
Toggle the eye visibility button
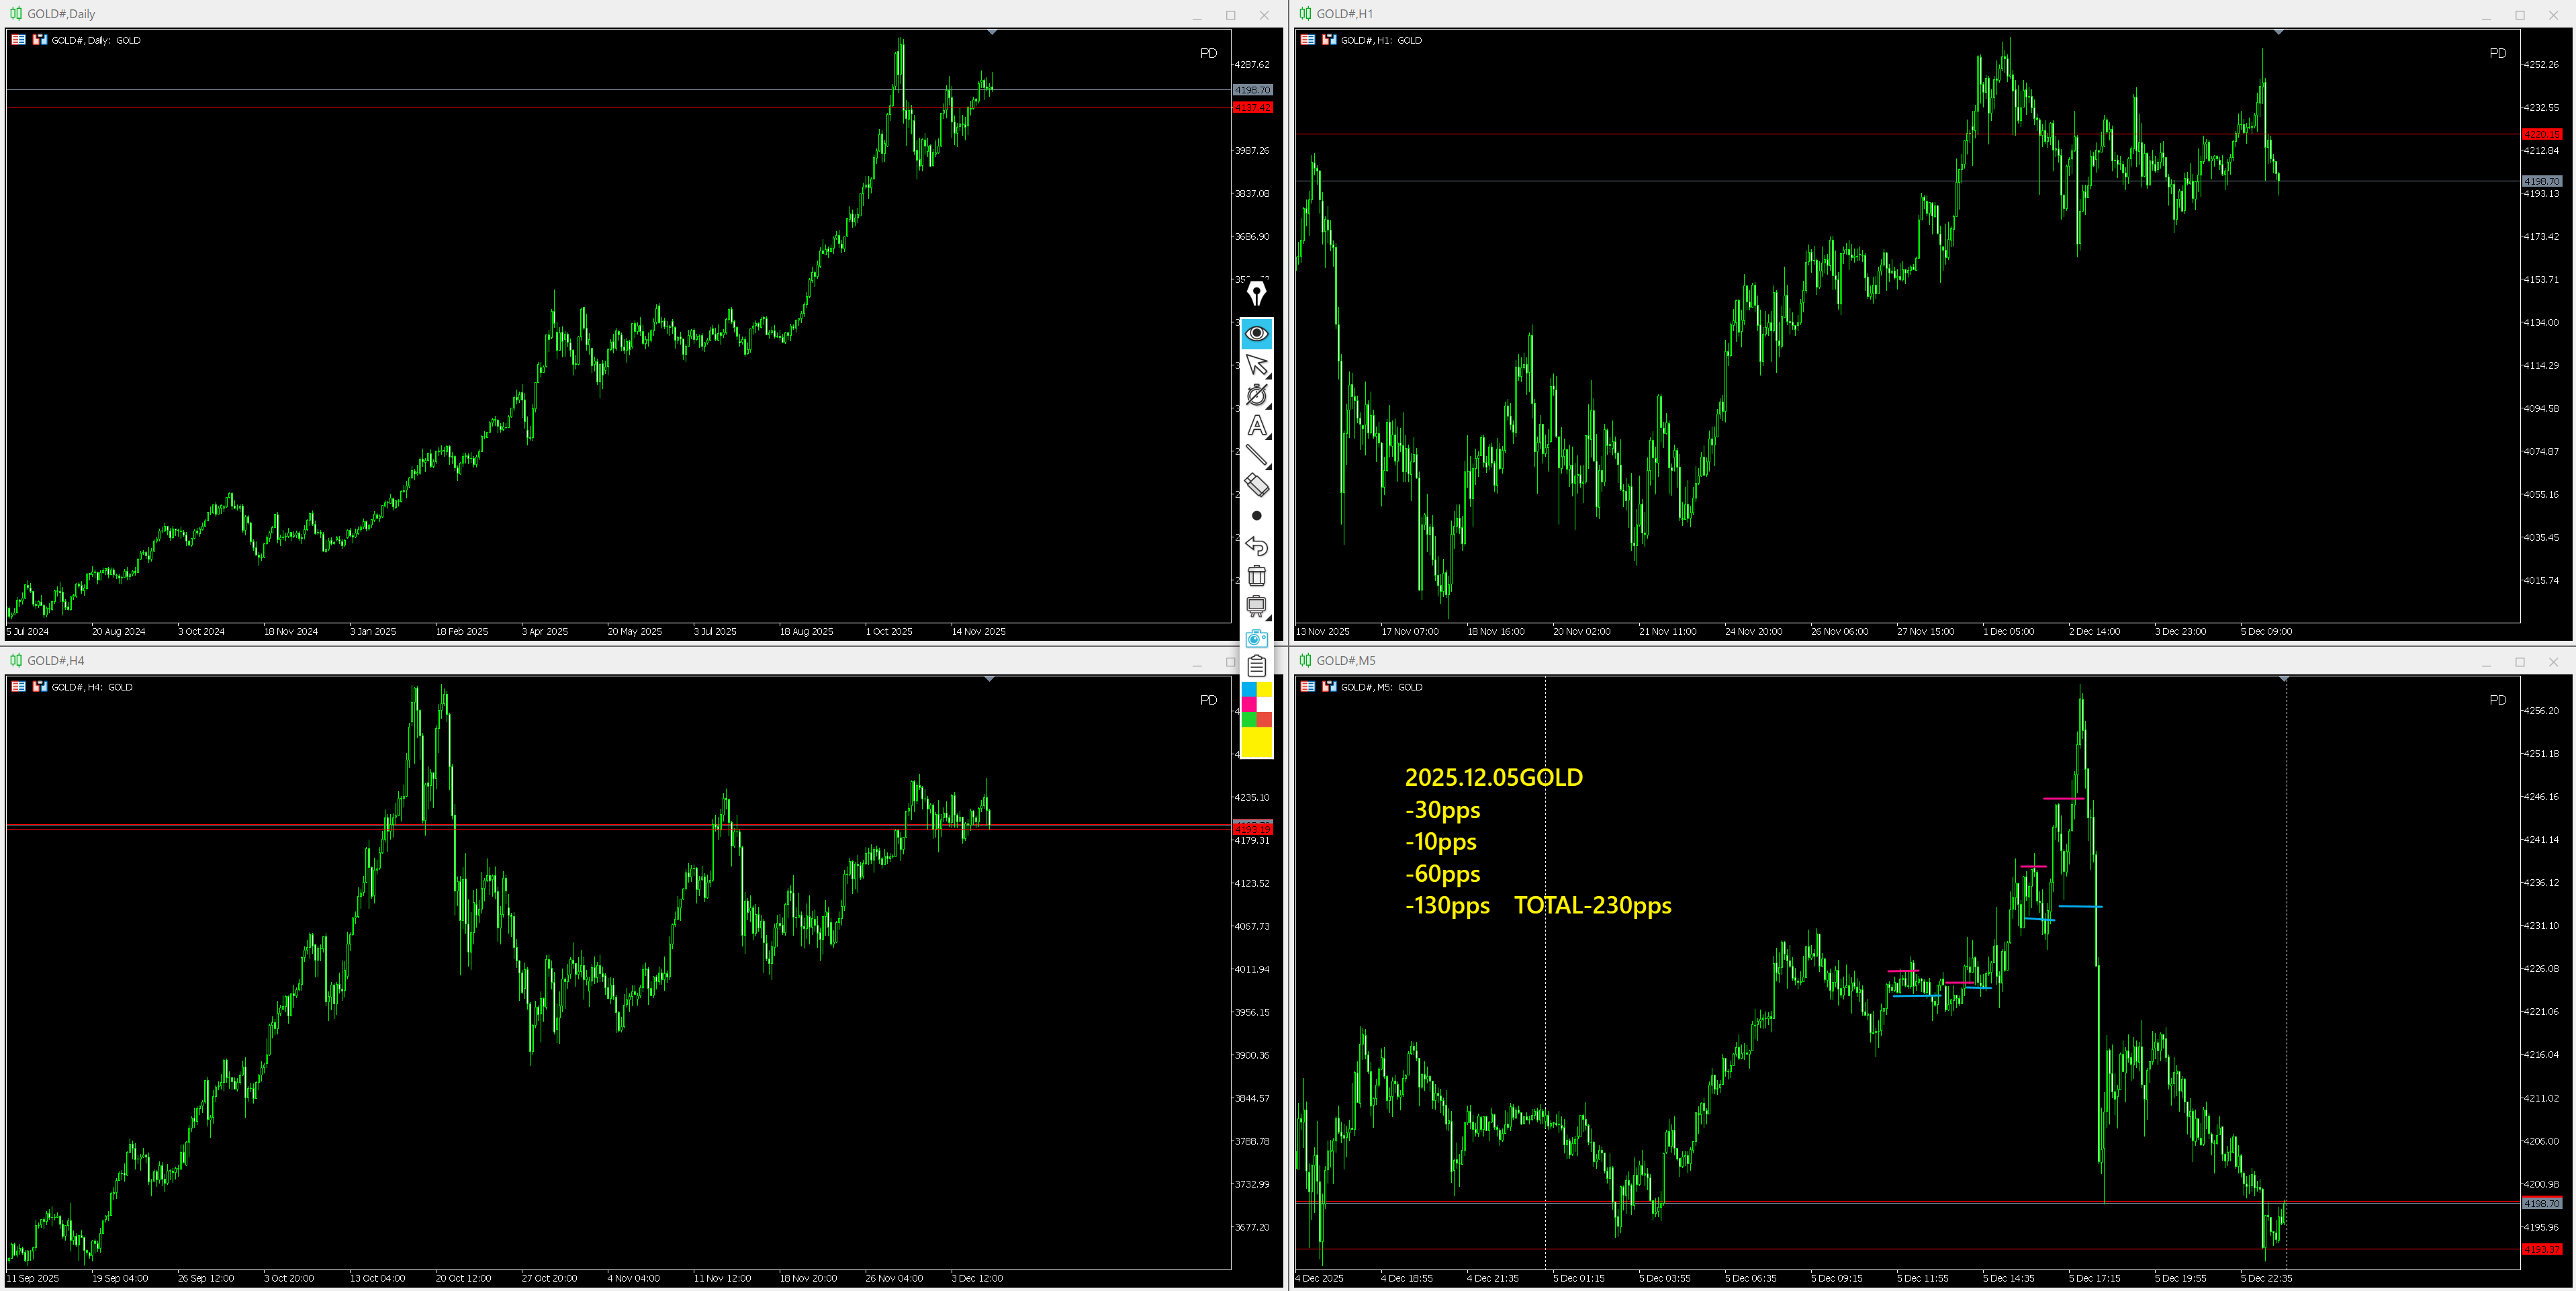(1256, 333)
